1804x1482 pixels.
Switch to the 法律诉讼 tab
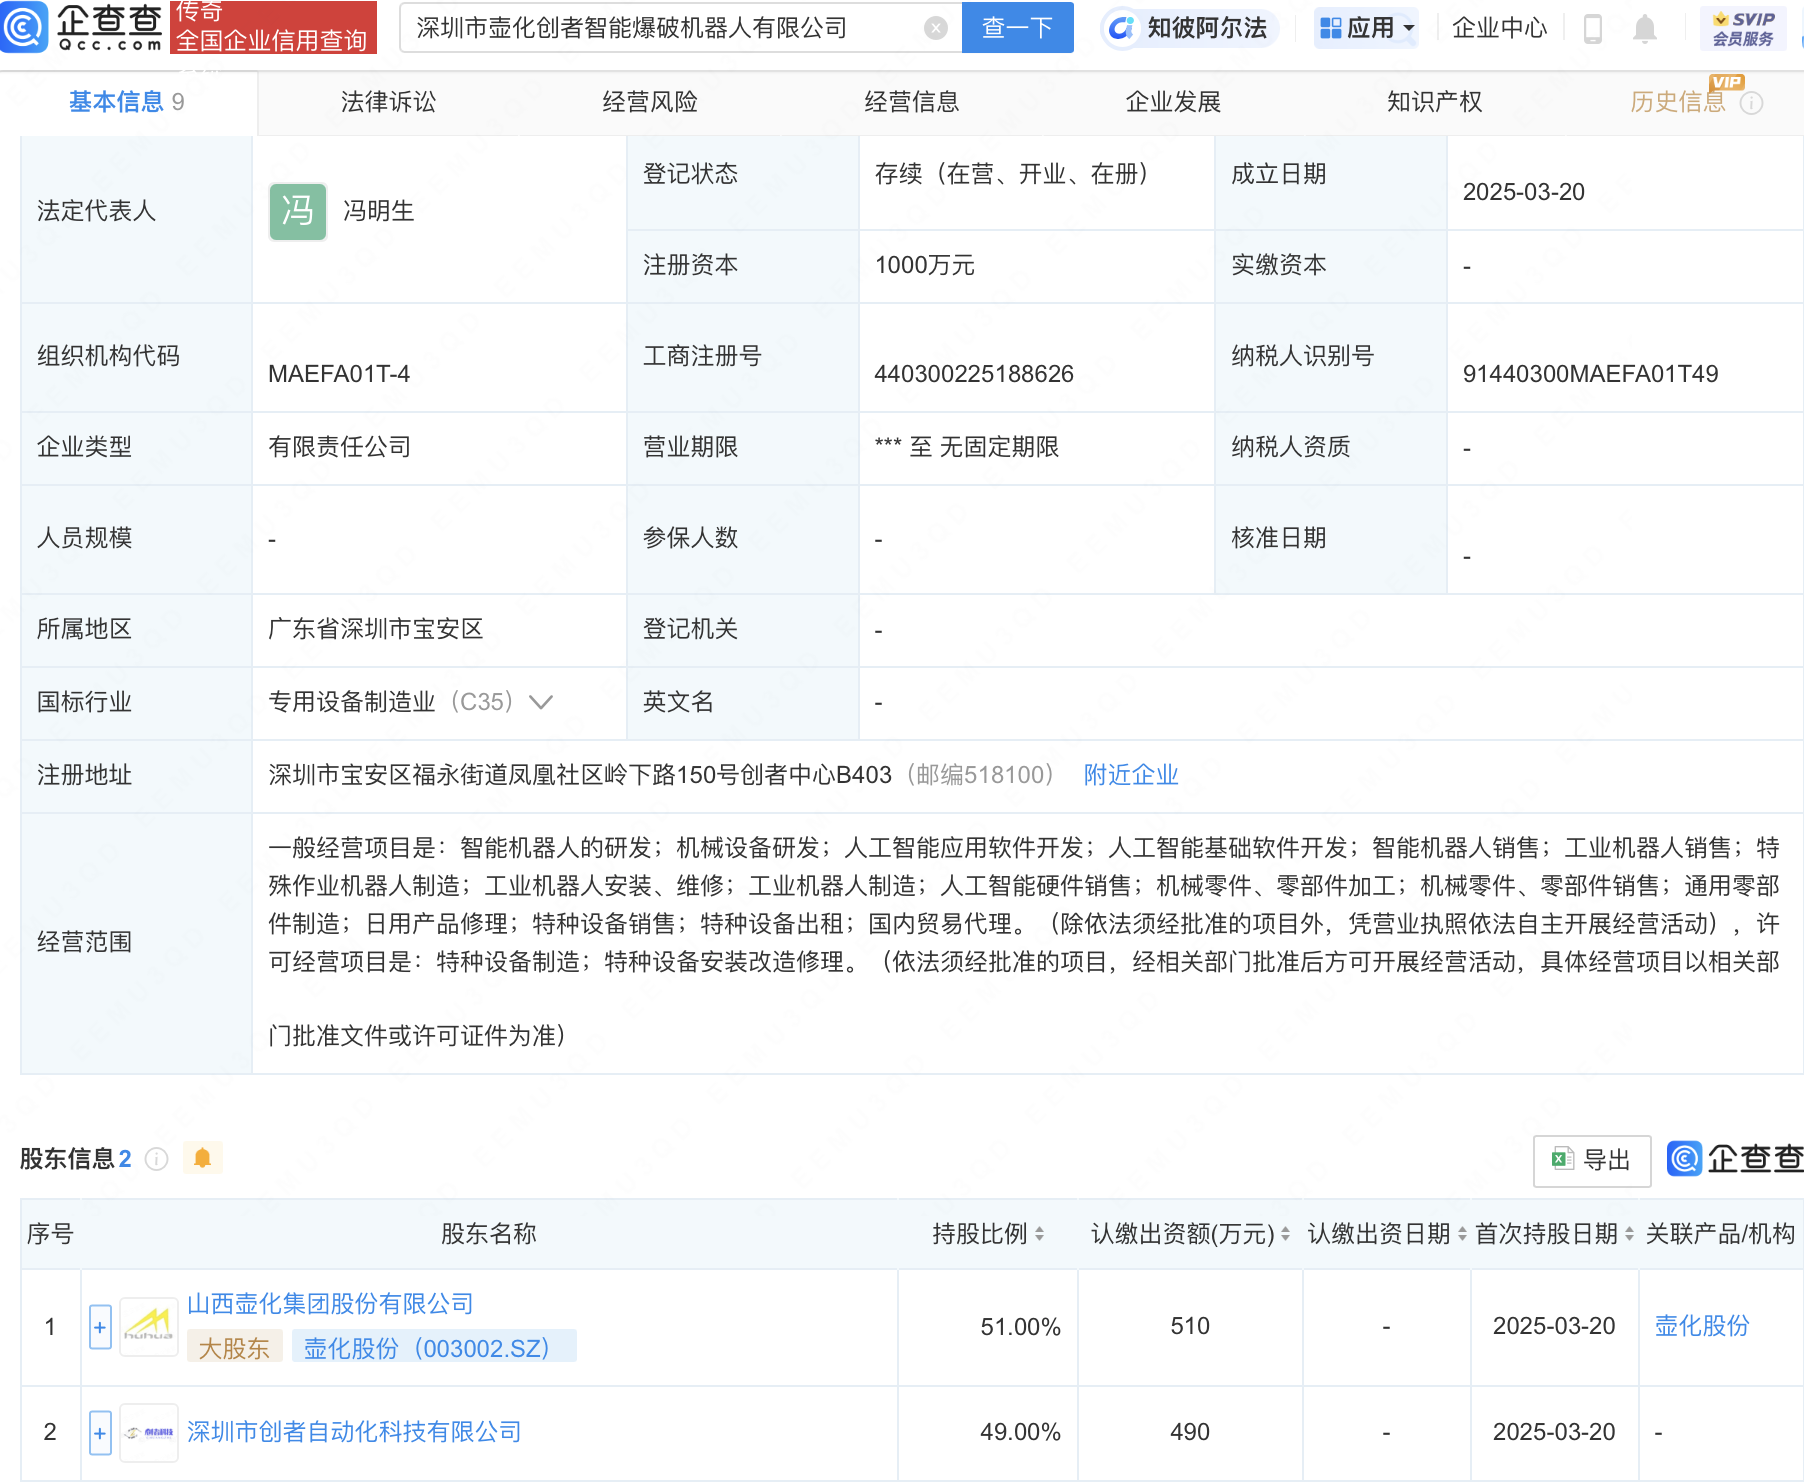(x=388, y=101)
